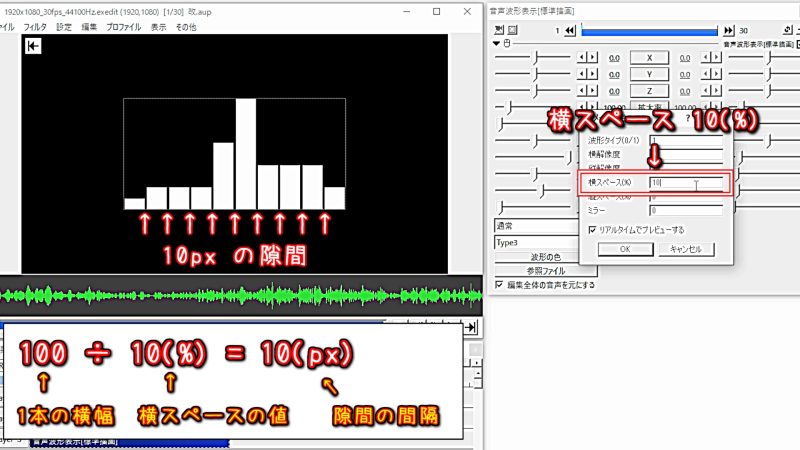Click the Y movement button

649,74
